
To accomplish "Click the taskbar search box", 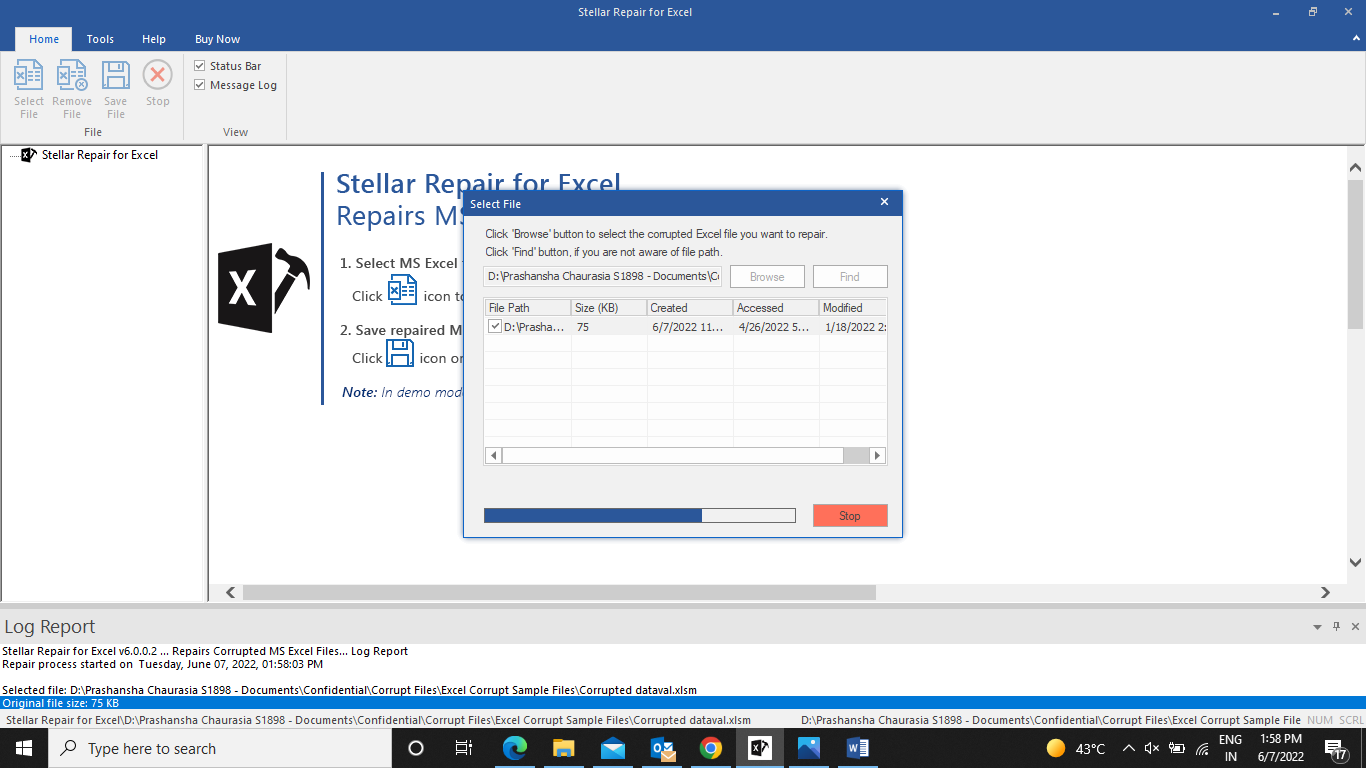I will [220, 748].
